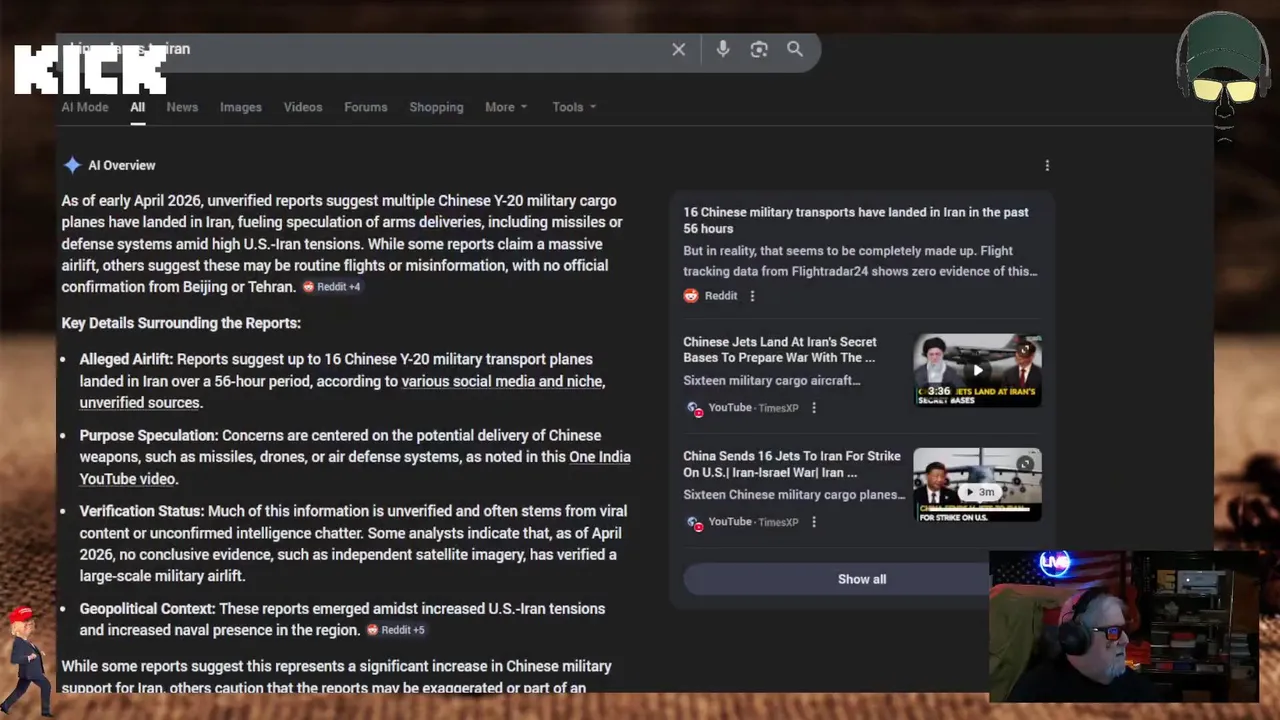1280x720 pixels.
Task: Open the One India YouTube video link
Action: pyautogui.click(x=355, y=468)
